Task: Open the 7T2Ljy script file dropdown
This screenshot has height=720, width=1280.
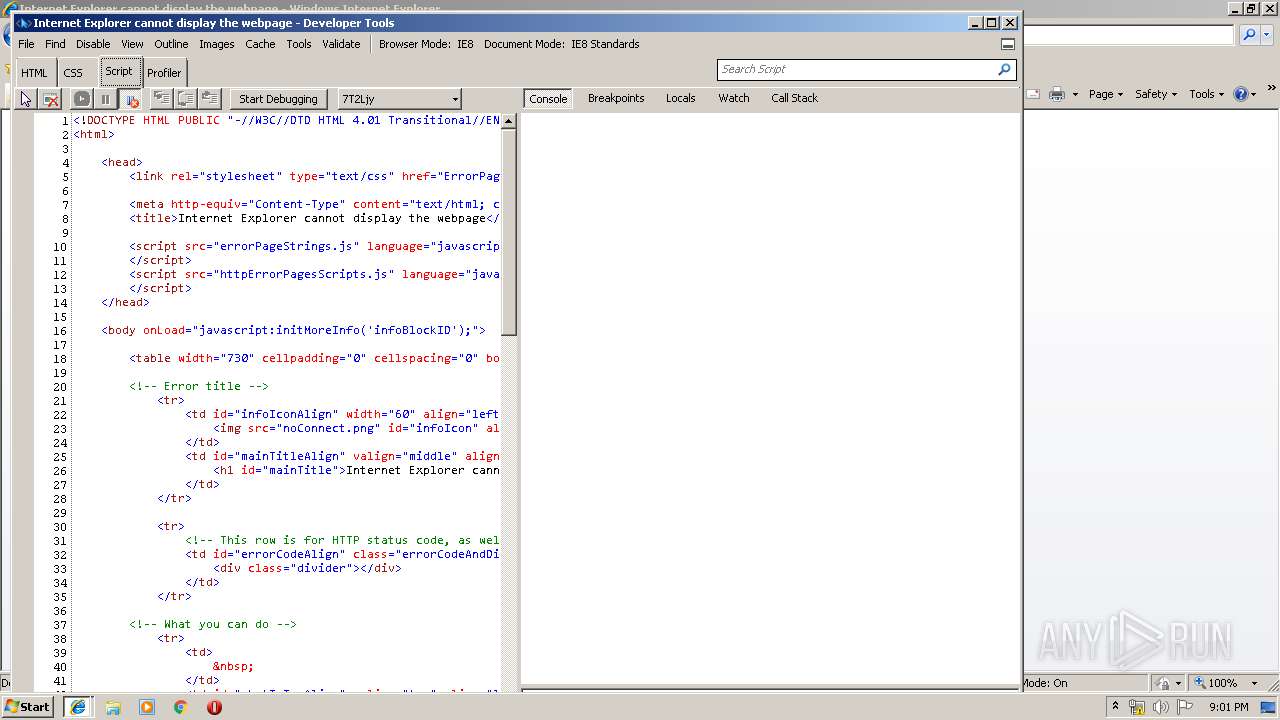Action: (399, 99)
